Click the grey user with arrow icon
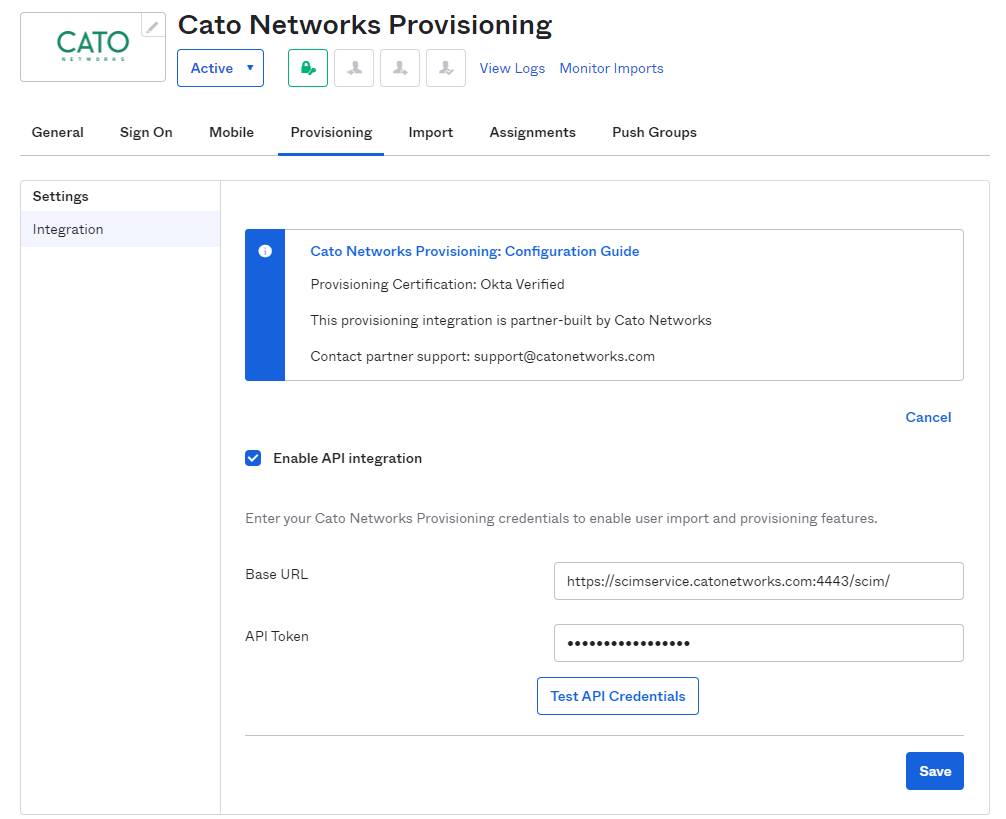This screenshot has width=1006, height=819. pyautogui.click(x=400, y=68)
